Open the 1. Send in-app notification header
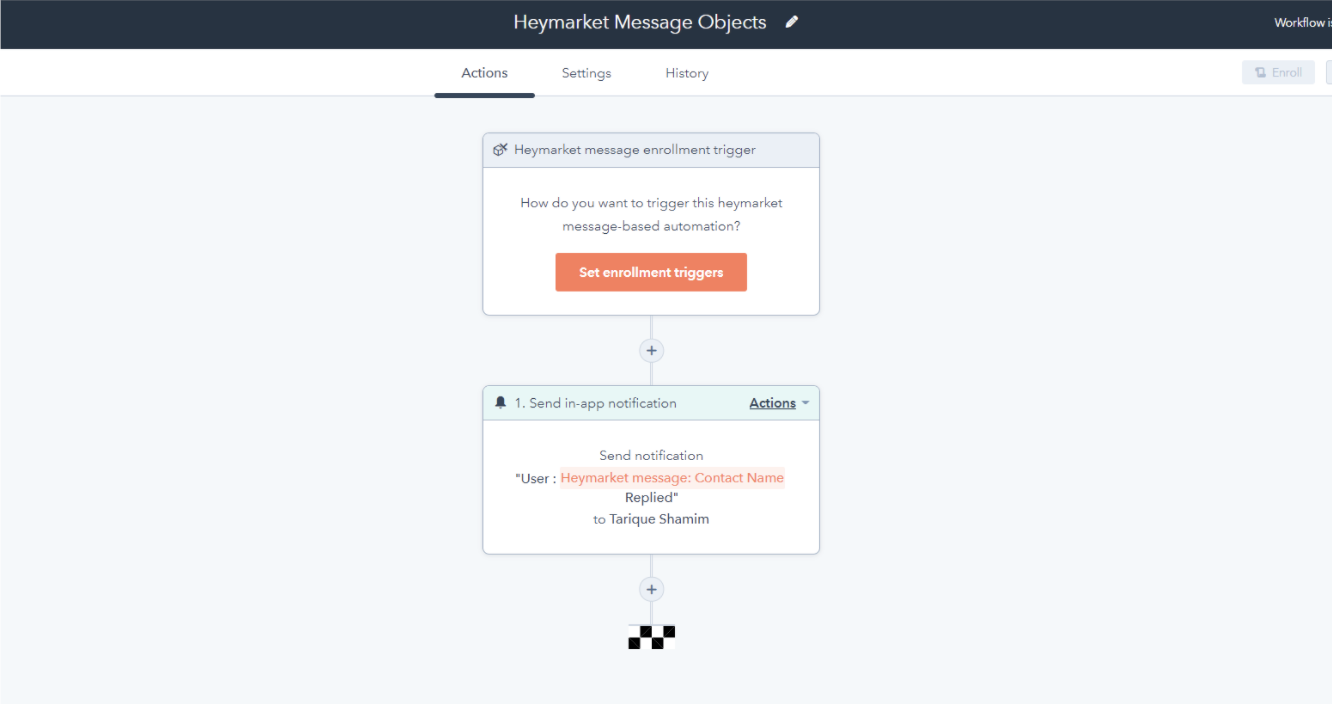The image size is (1332, 704). [x=651, y=403]
